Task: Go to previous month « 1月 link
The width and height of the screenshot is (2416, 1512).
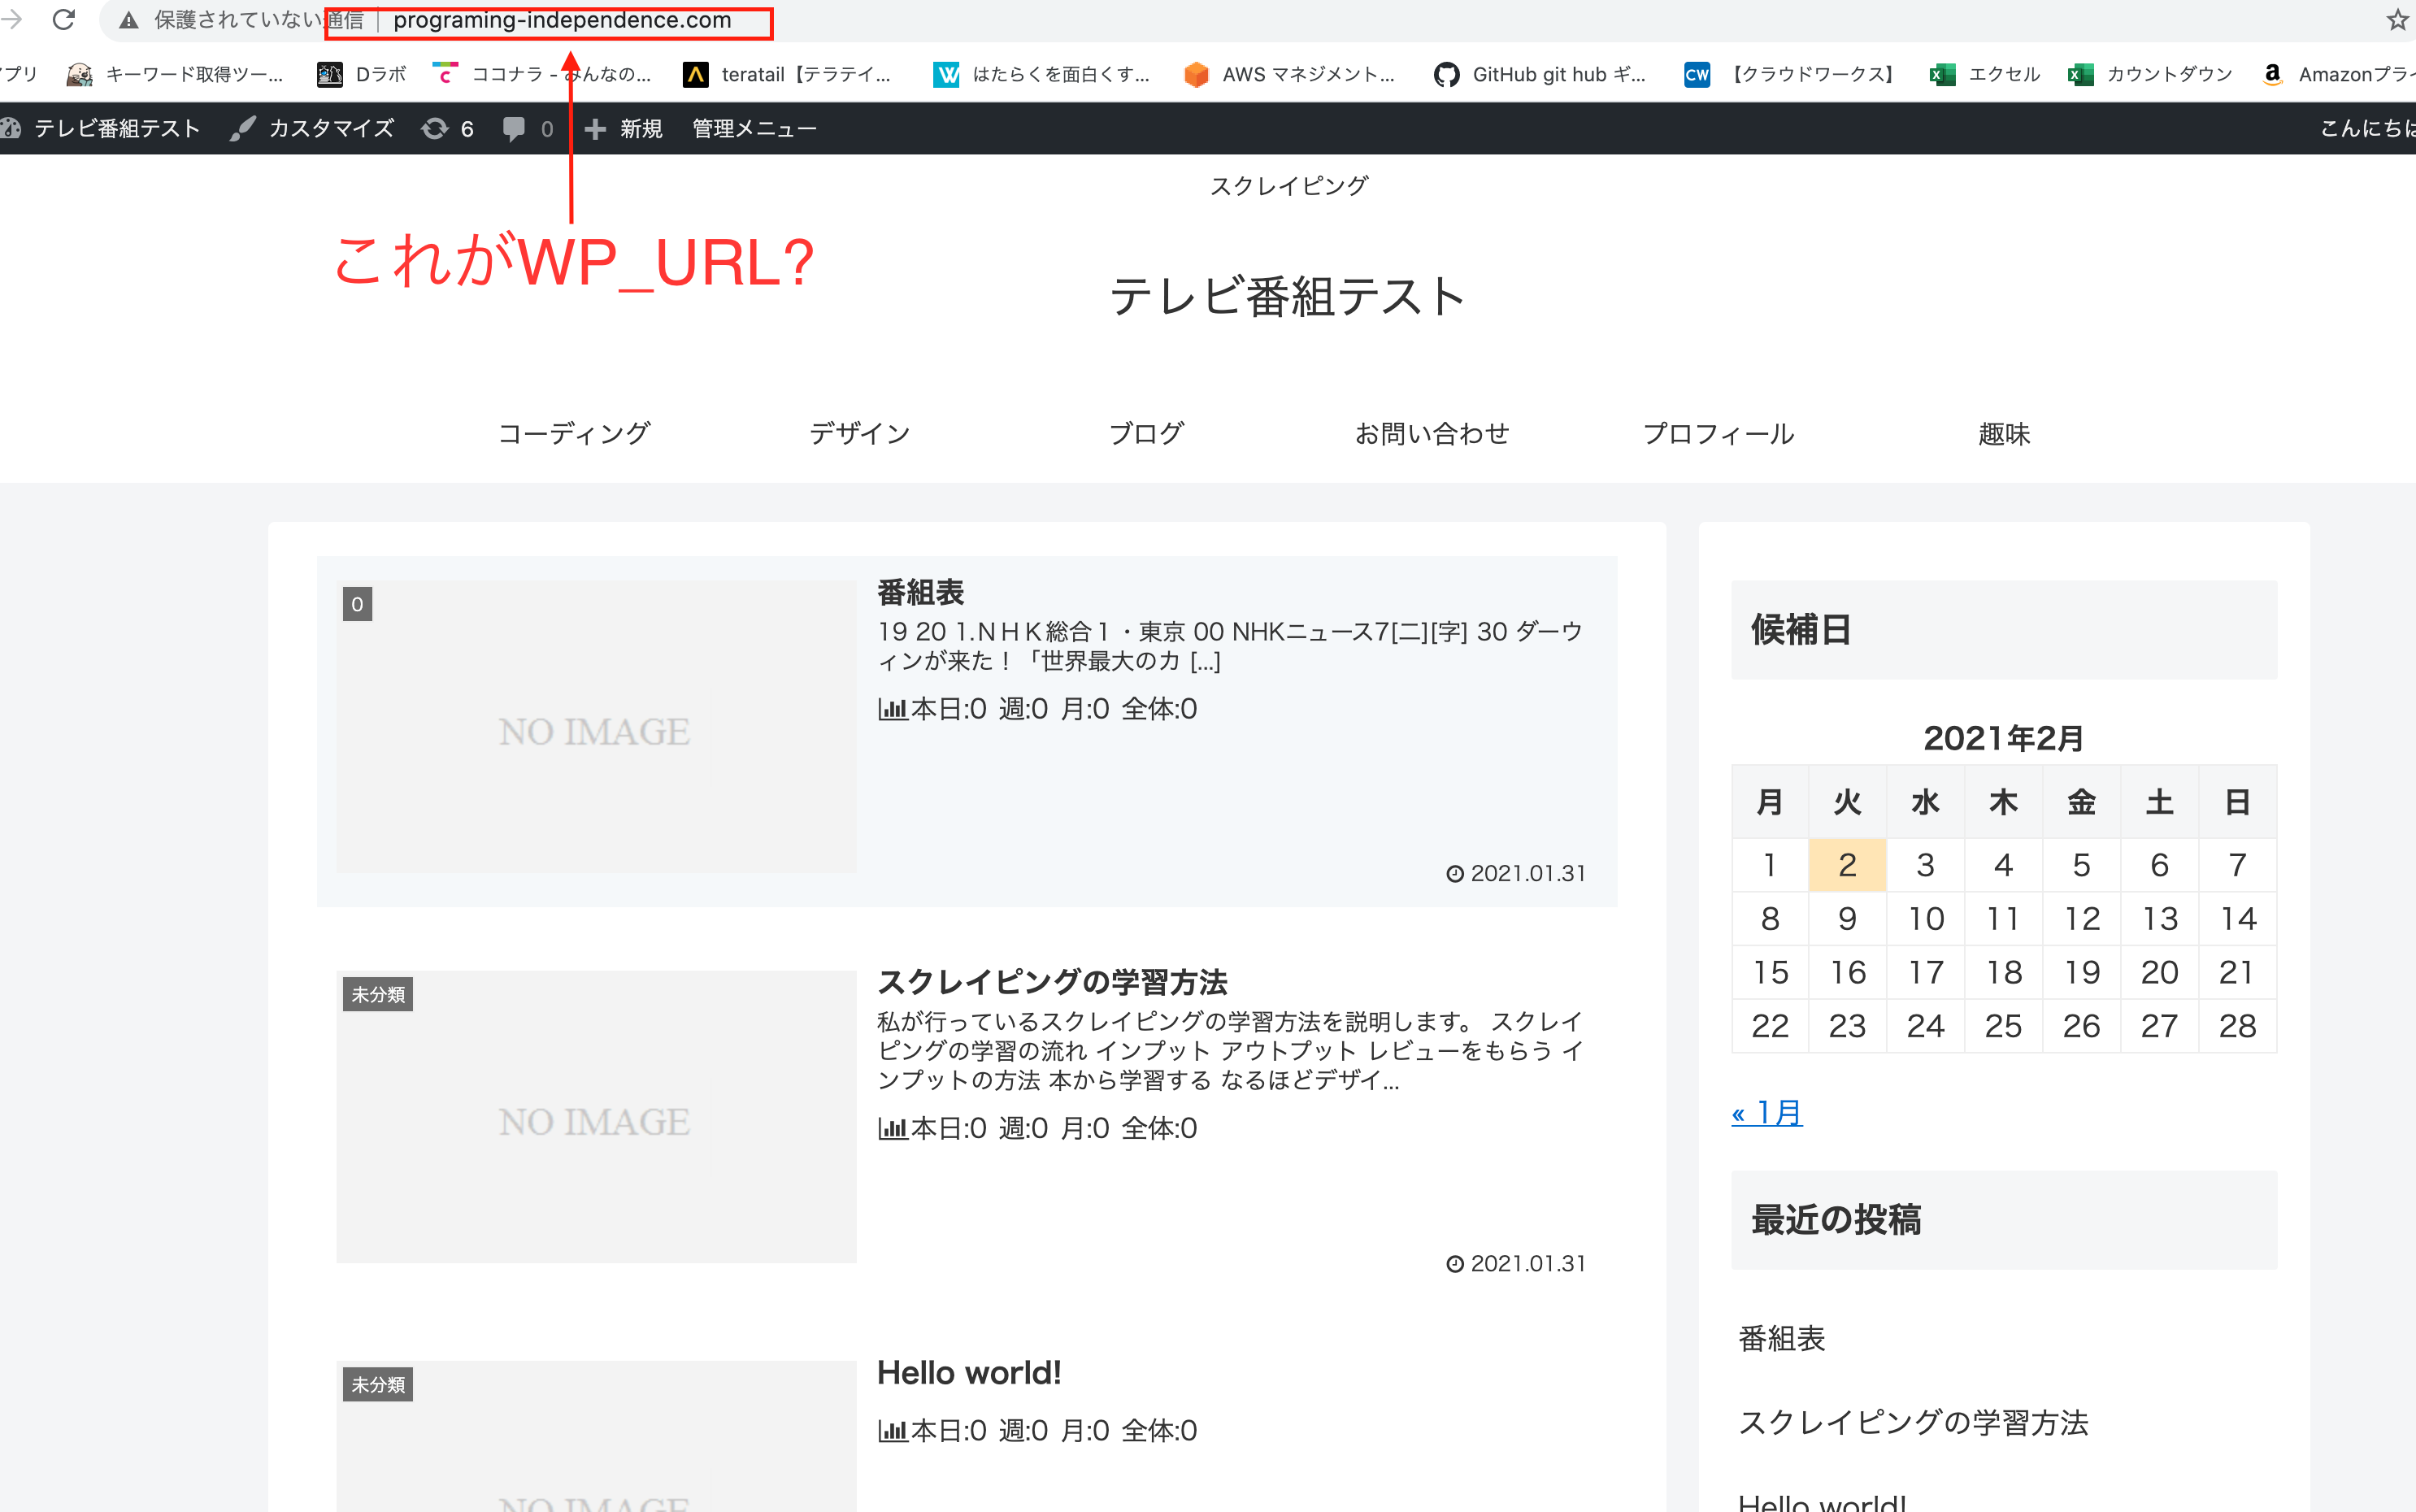Action: (x=1767, y=1112)
